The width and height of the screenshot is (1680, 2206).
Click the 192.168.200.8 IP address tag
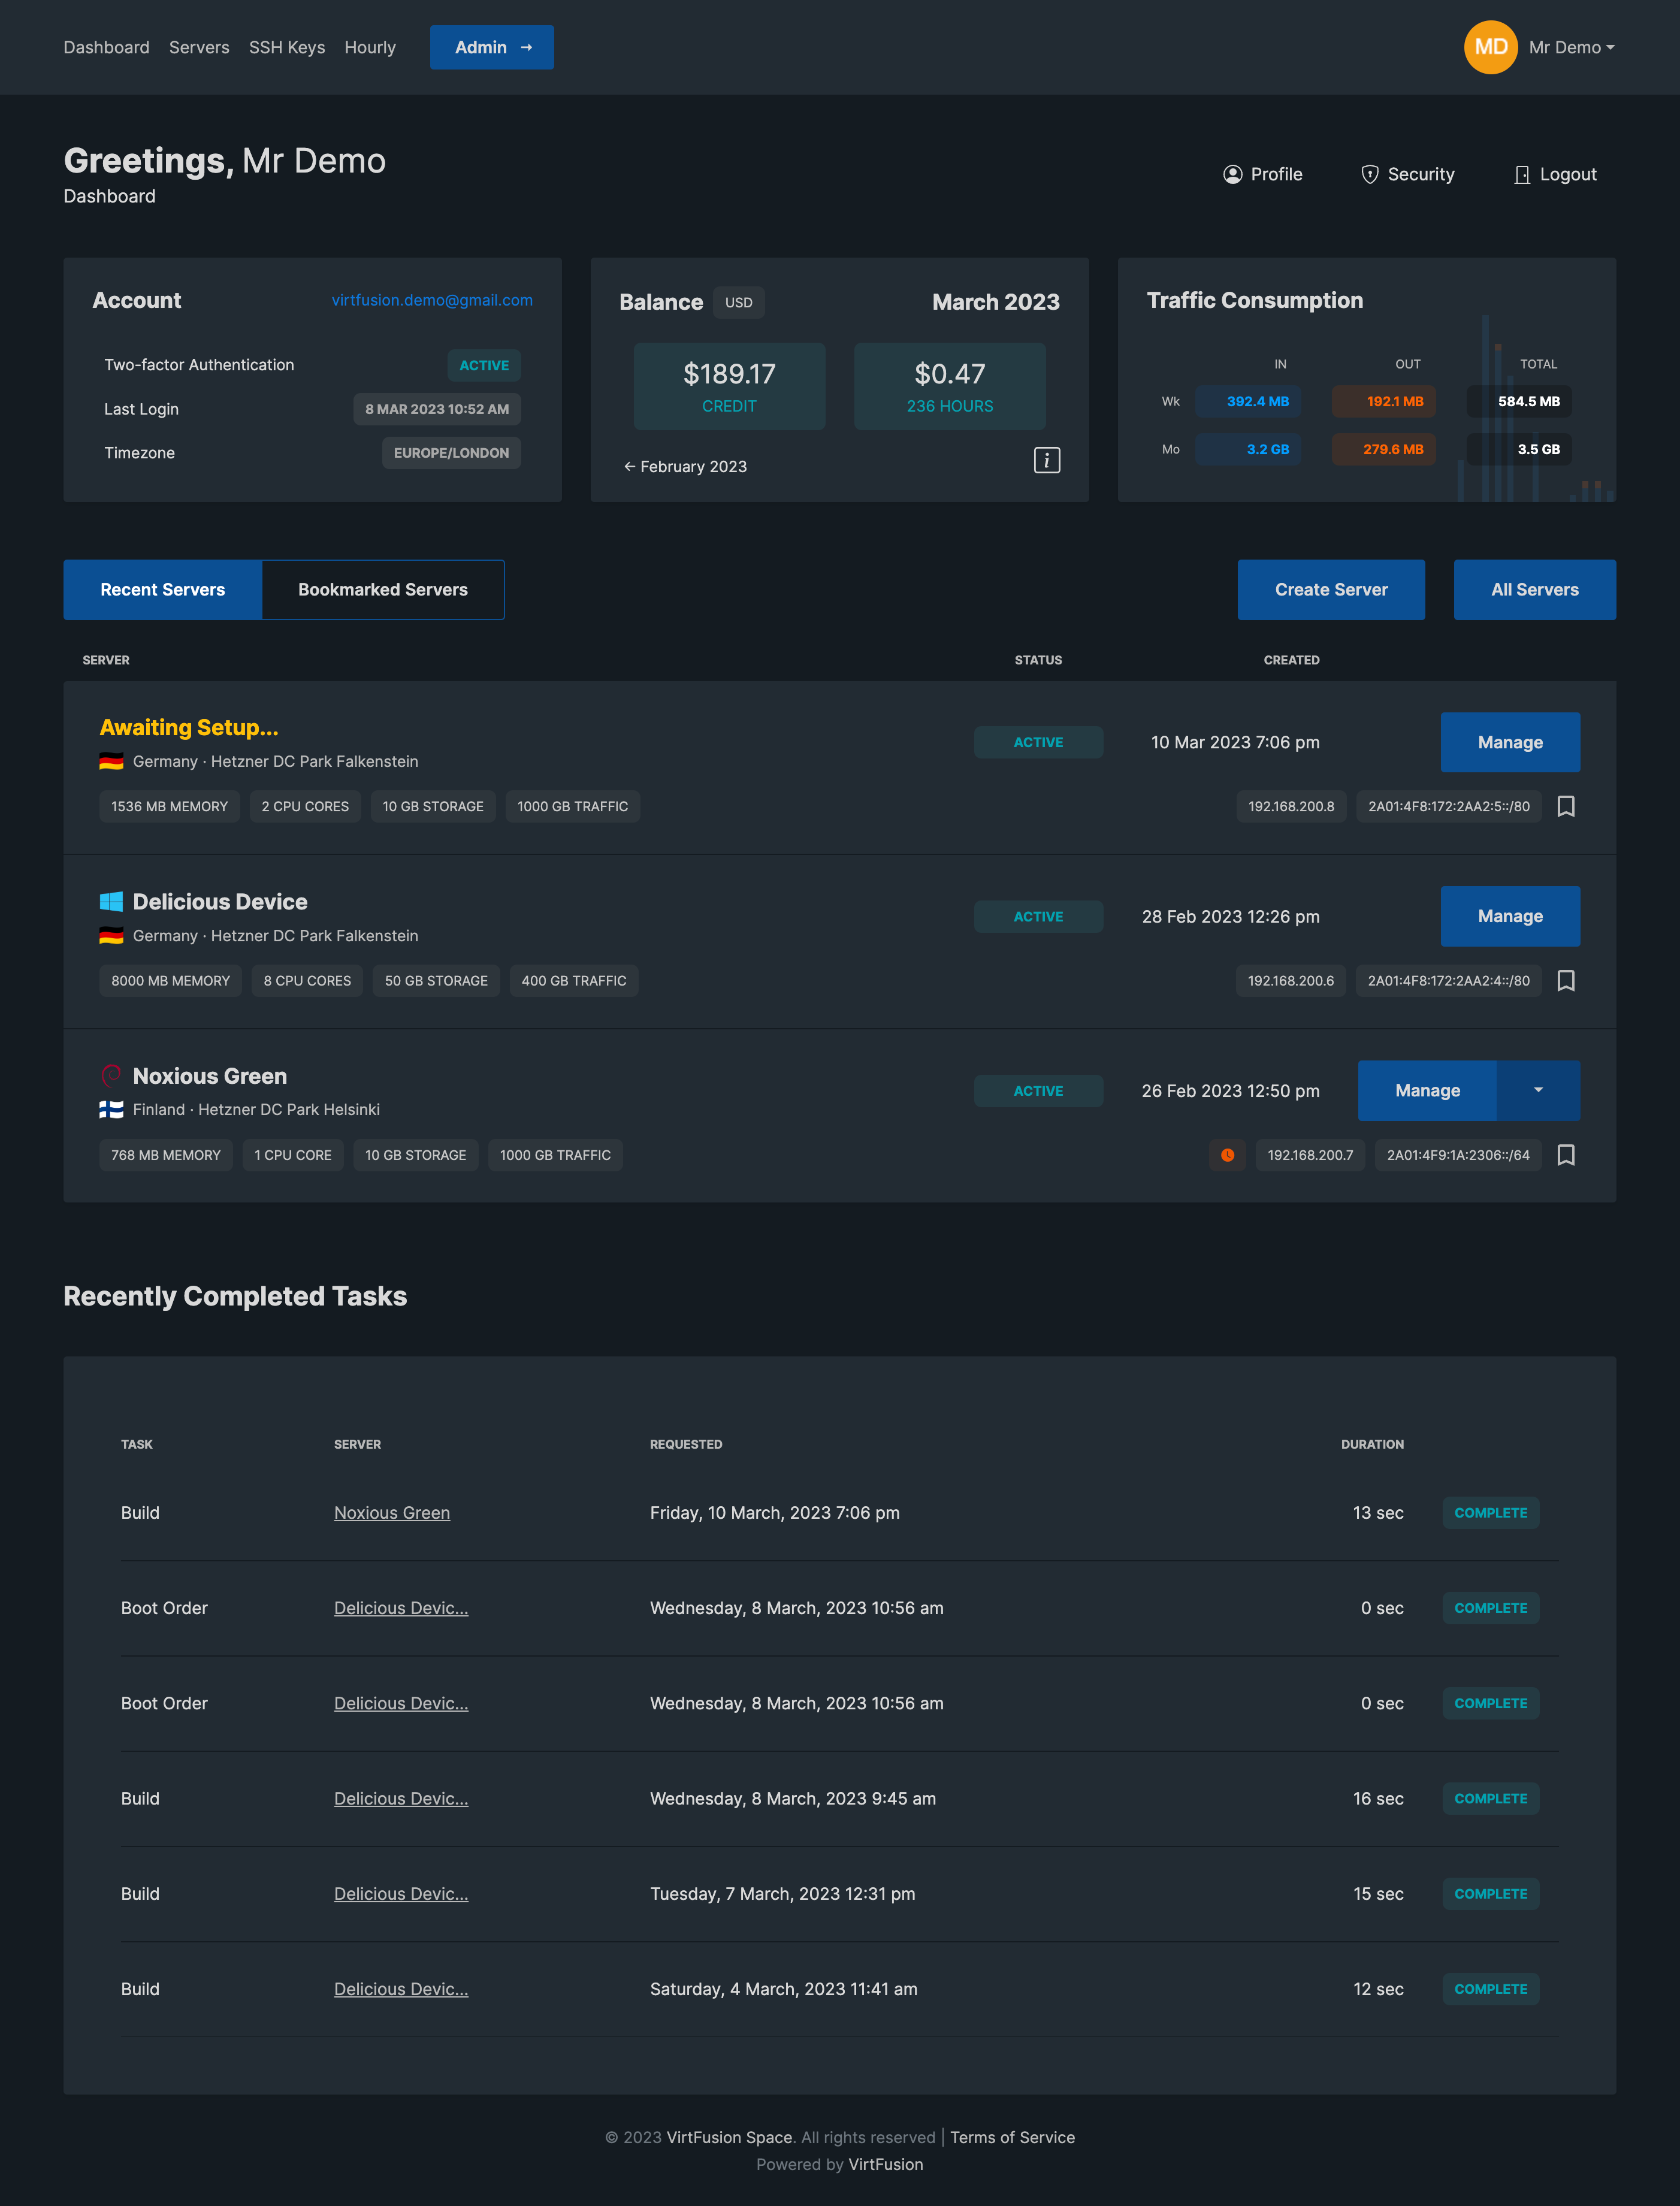1290,806
